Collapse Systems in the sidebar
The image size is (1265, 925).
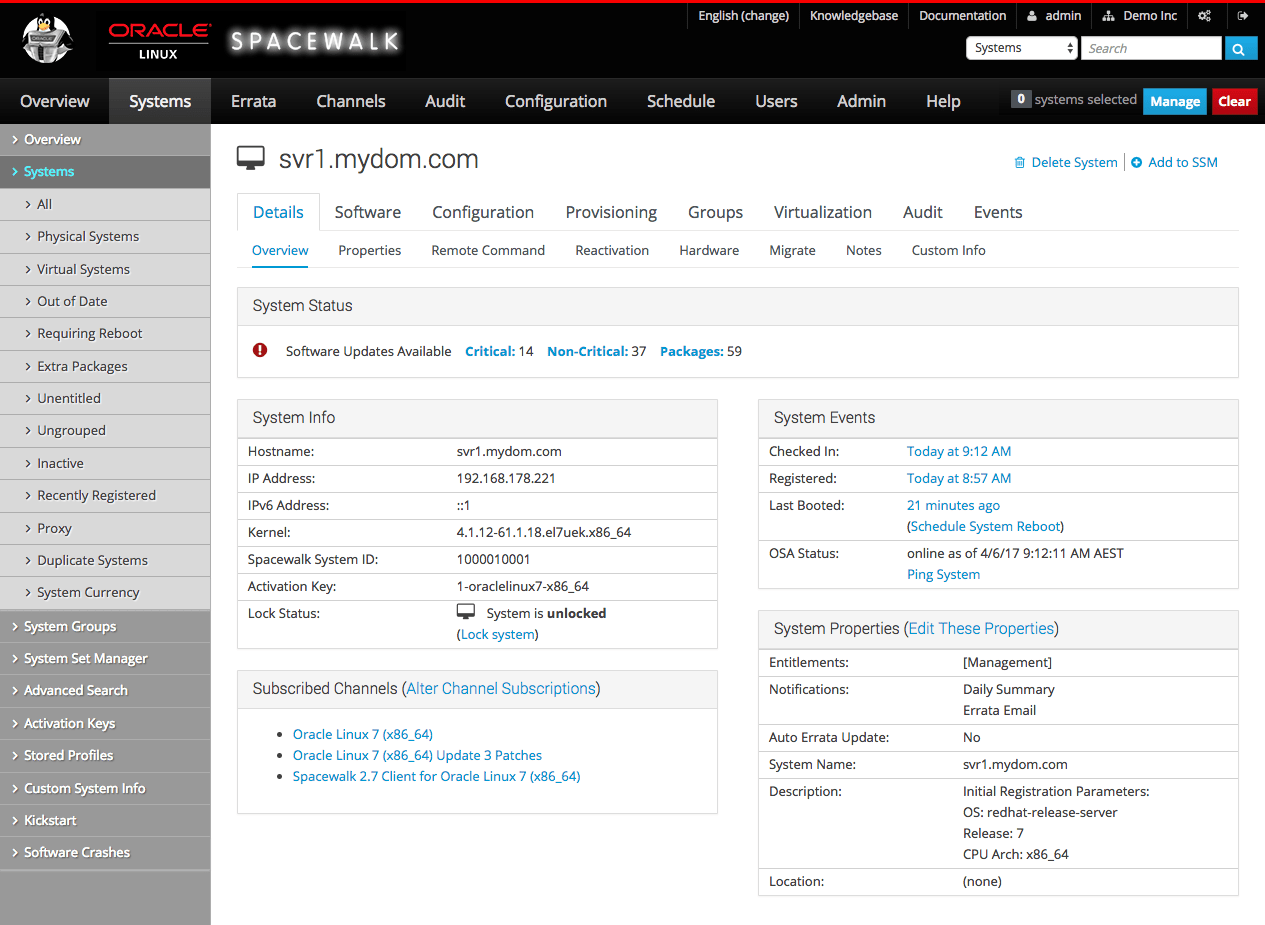pyautogui.click(x=105, y=172)
